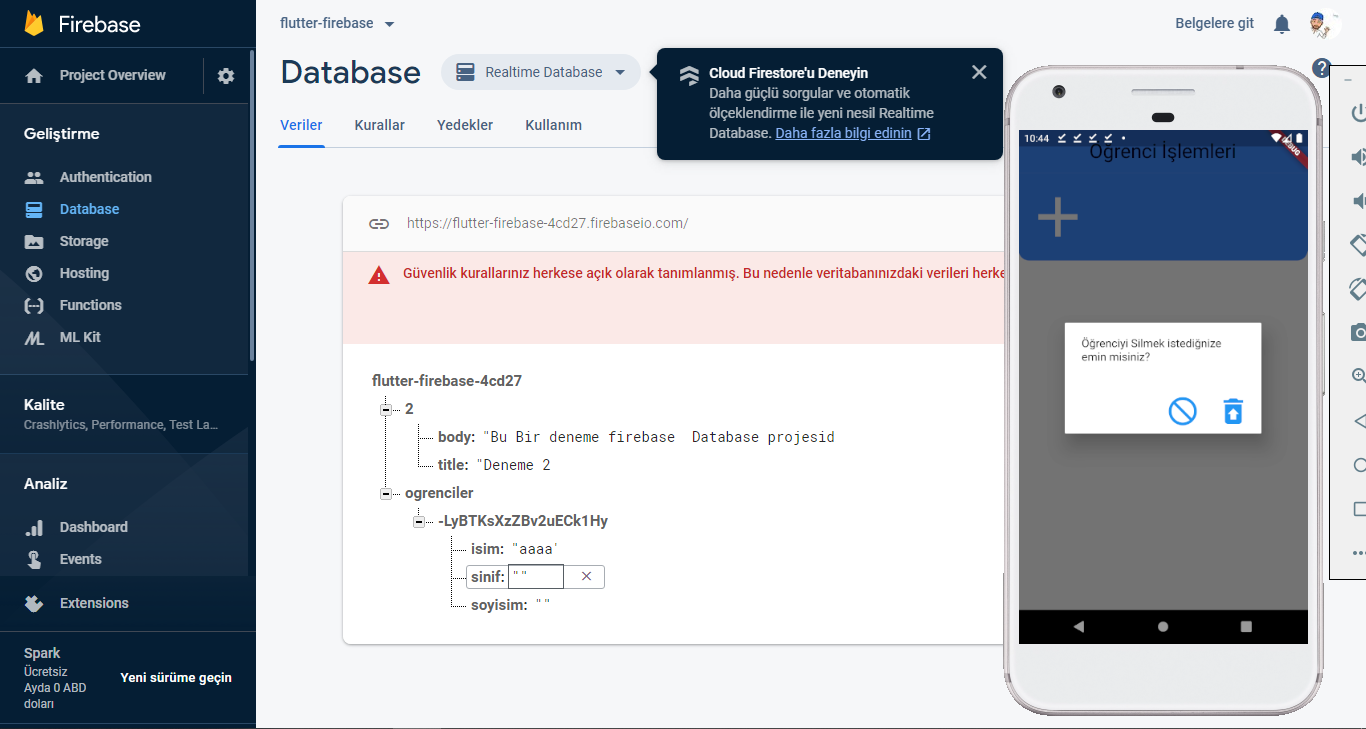Close the Cloud Firestore promo popup
This screenshot has width=1366, height=729.
coord(979,72)
